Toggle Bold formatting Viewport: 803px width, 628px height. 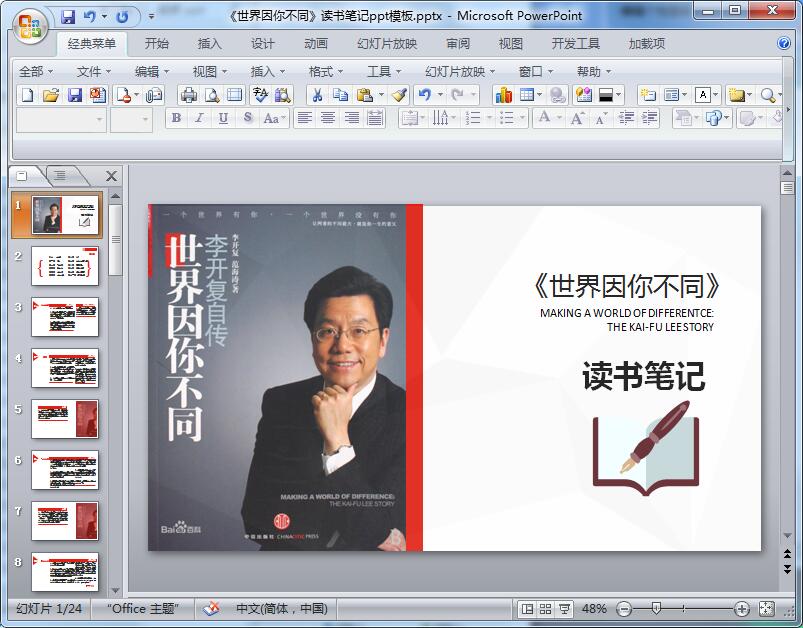[176, 118]
